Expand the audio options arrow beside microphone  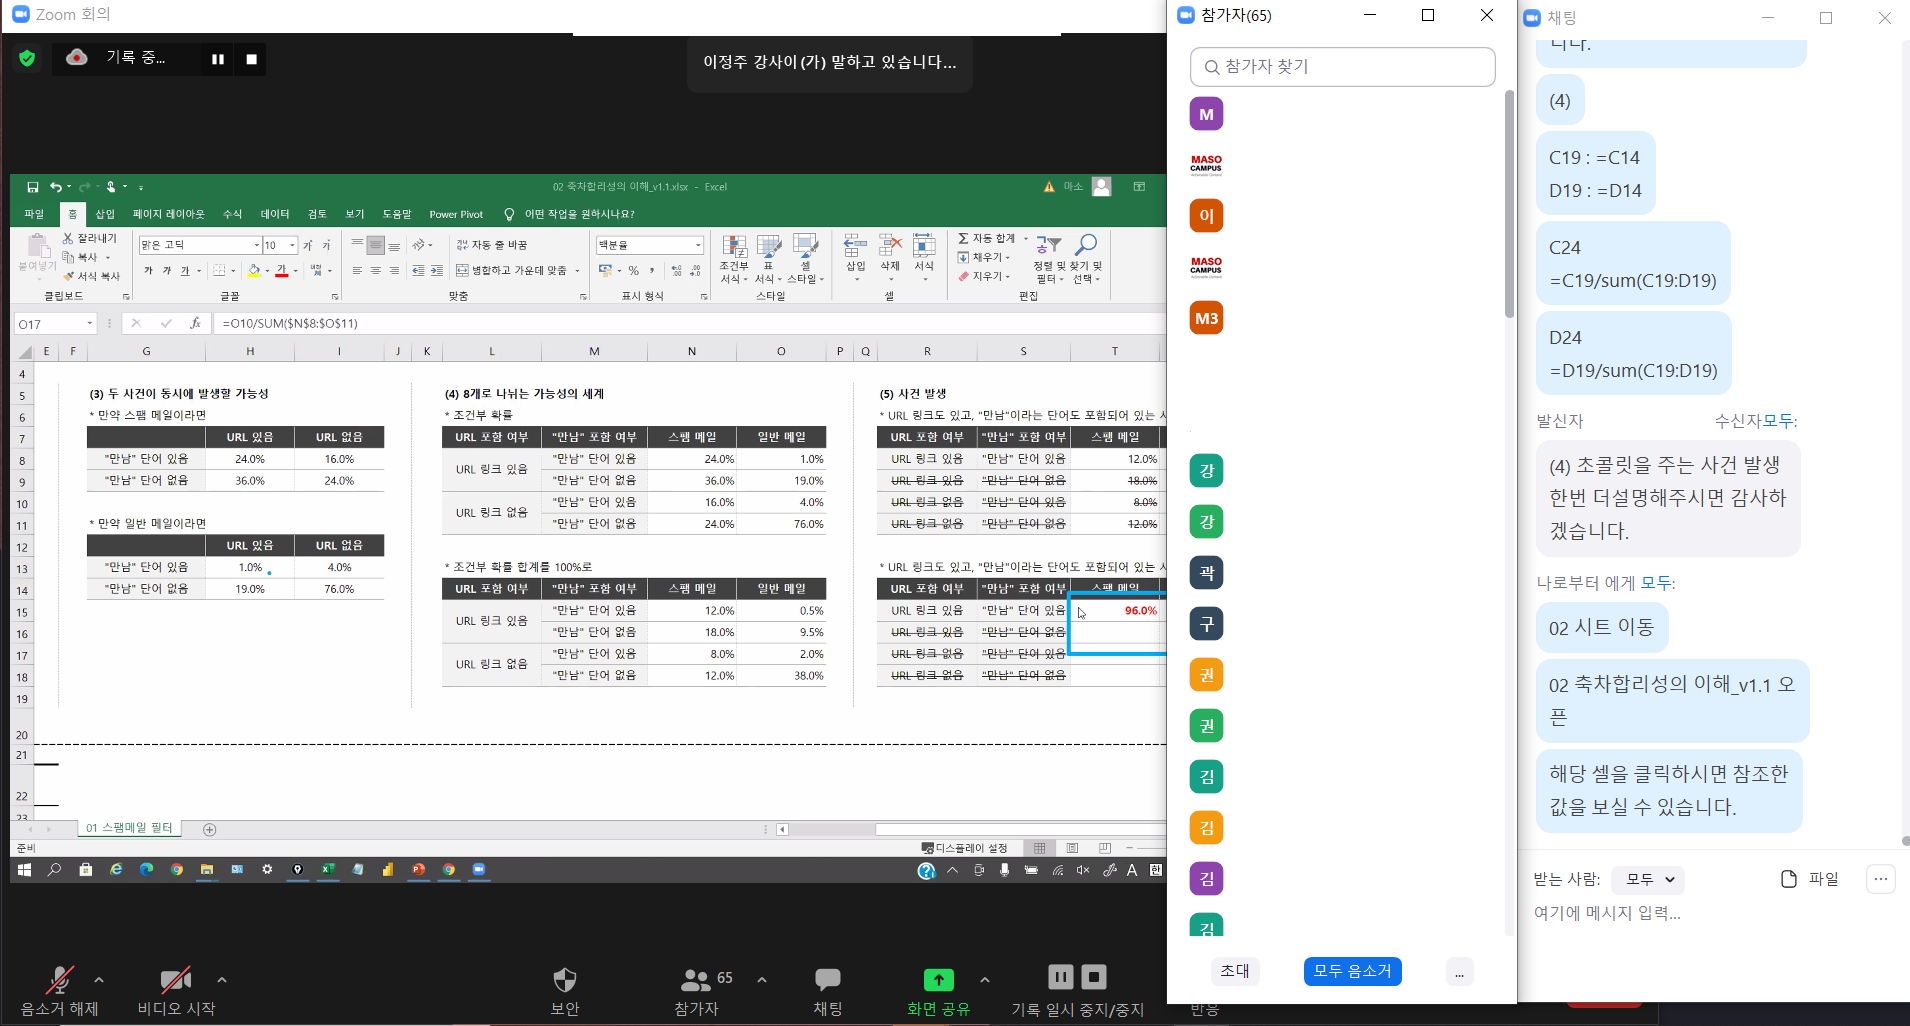[x=99, y=980]
